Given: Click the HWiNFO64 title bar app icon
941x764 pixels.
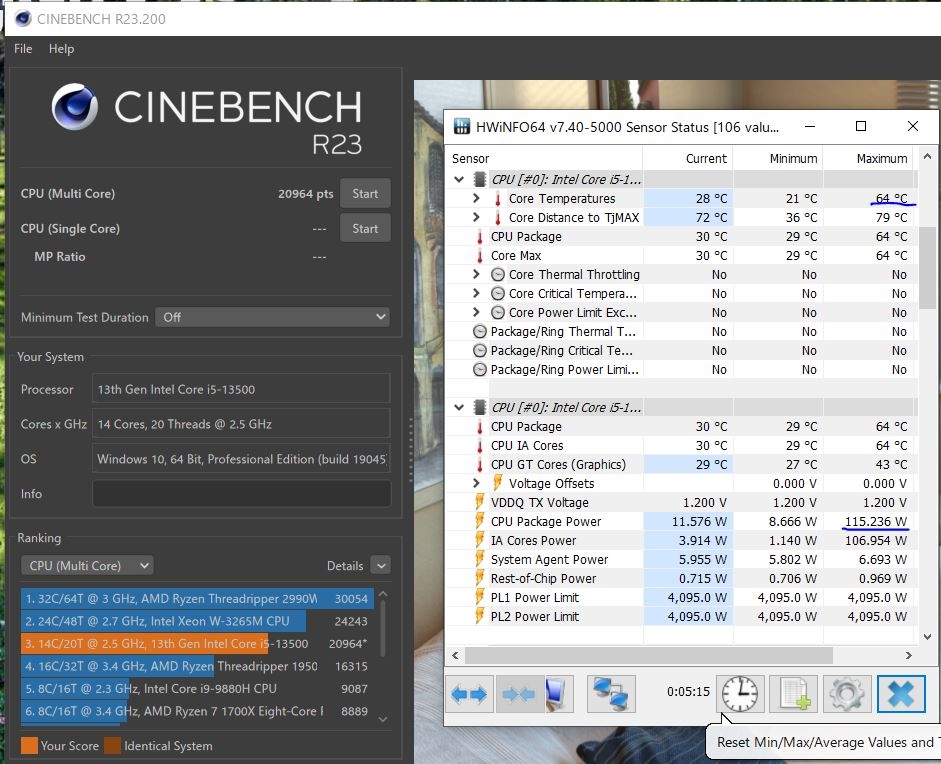Looking at the screenshot, I should tap(461, 127).
